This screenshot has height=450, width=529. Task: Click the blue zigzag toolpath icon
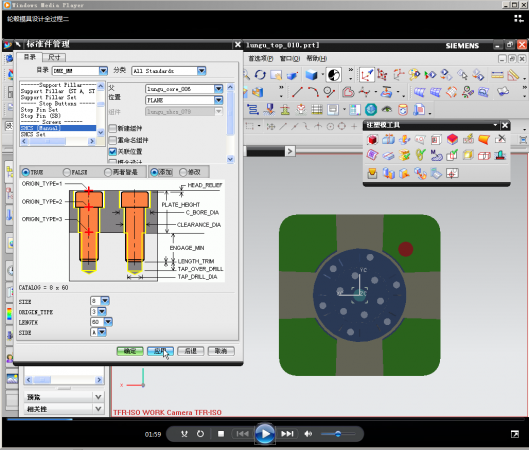click(x=253, y=109)
